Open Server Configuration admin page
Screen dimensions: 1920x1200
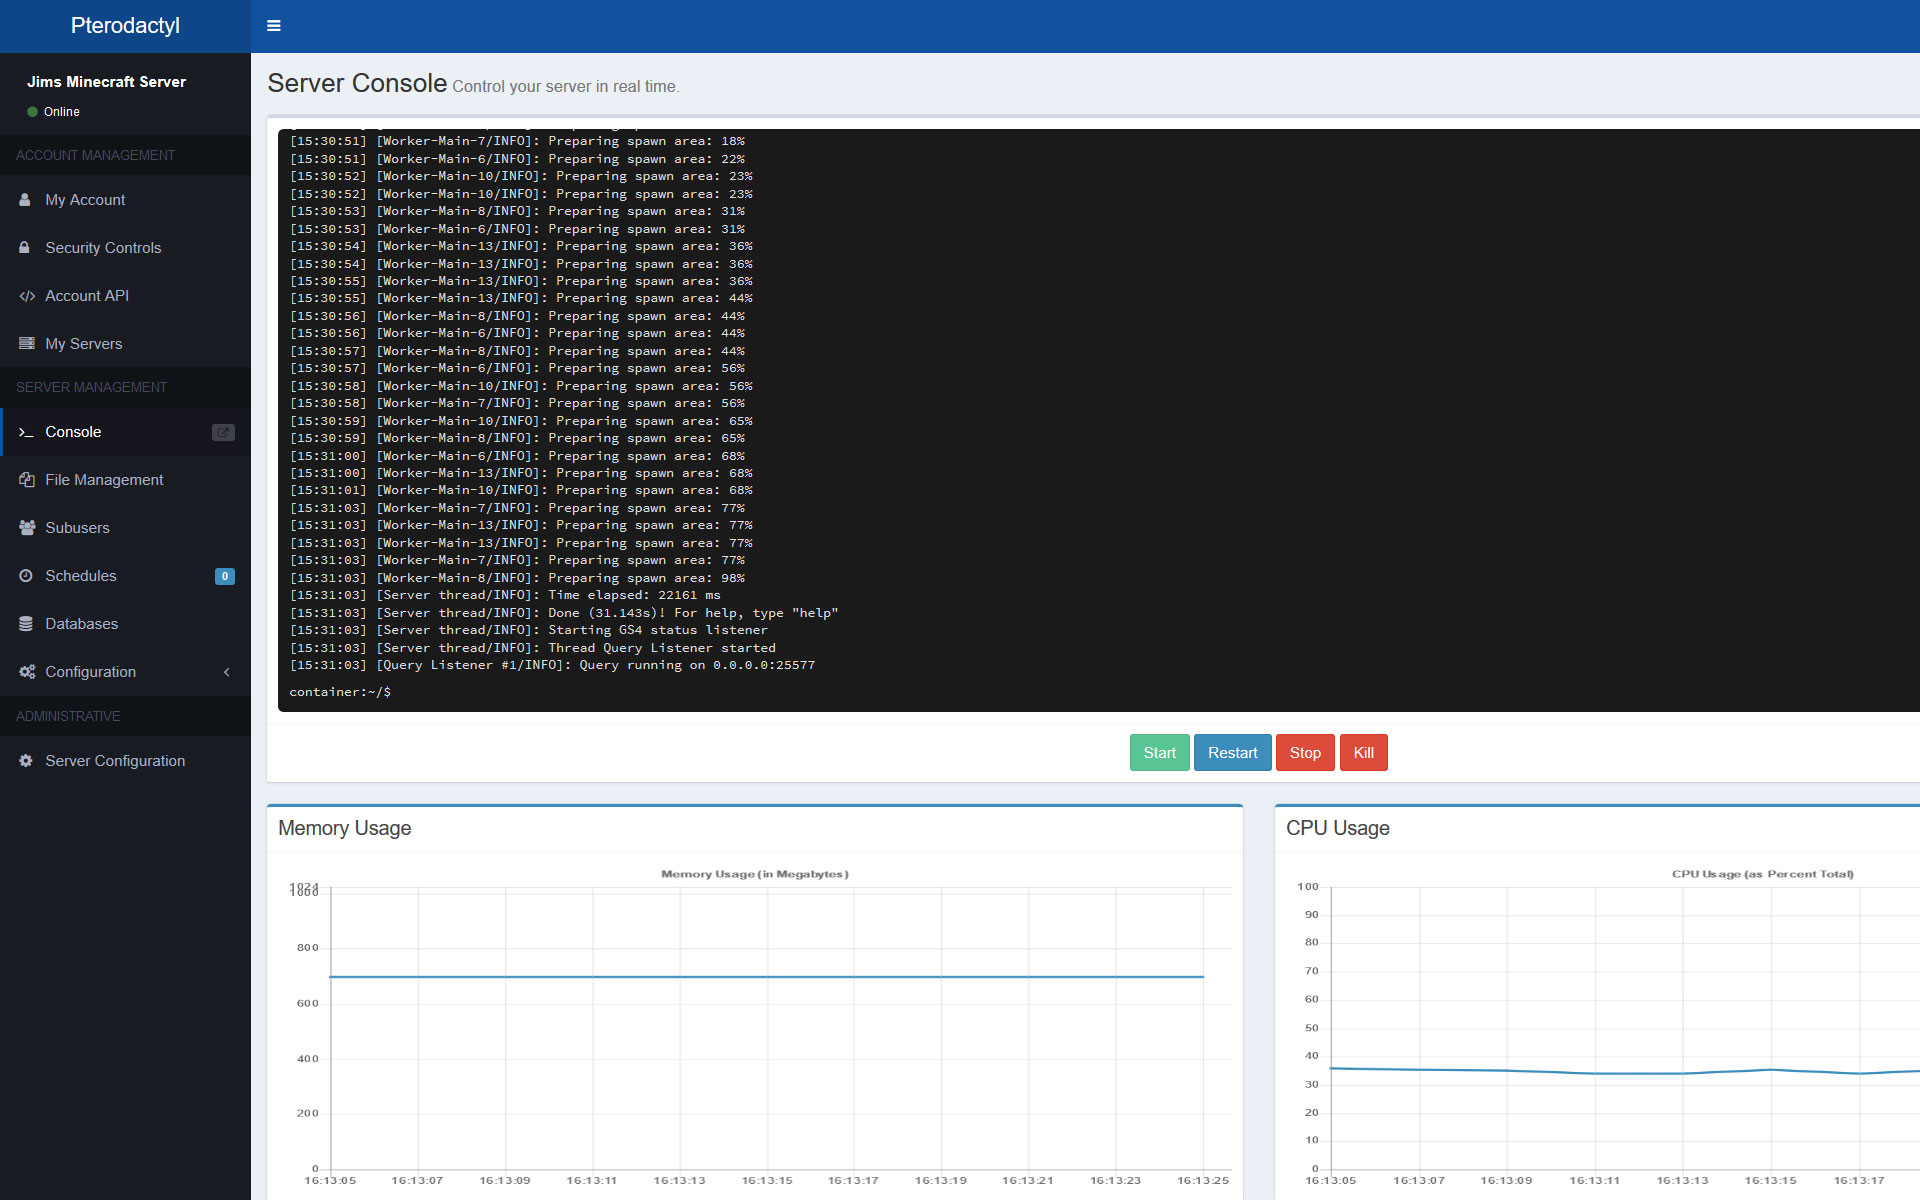coord(125,761)
